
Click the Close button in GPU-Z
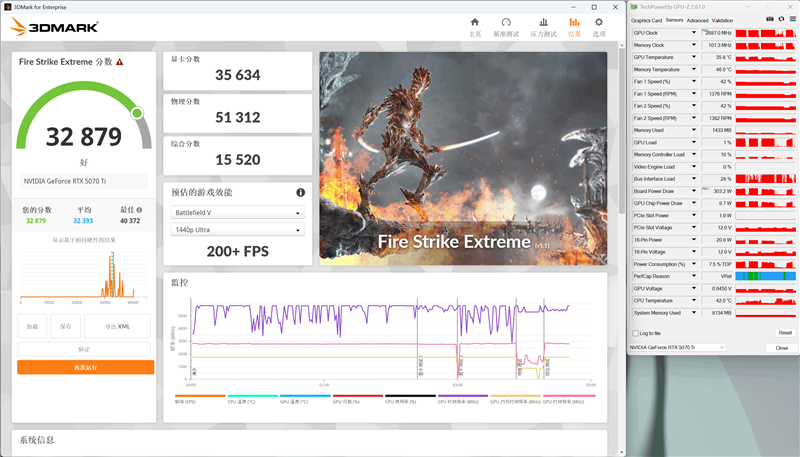(782, 348)
